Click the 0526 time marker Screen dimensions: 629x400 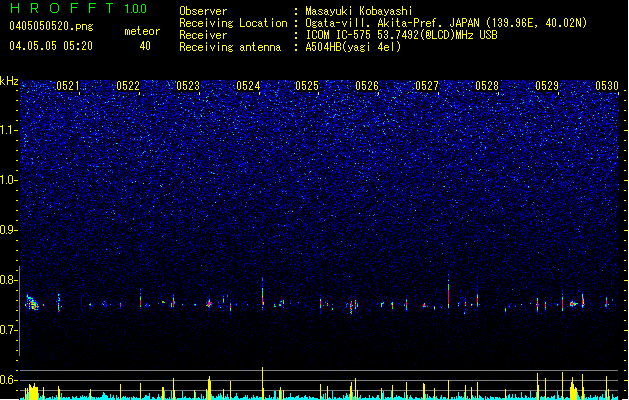coord(367,86)
